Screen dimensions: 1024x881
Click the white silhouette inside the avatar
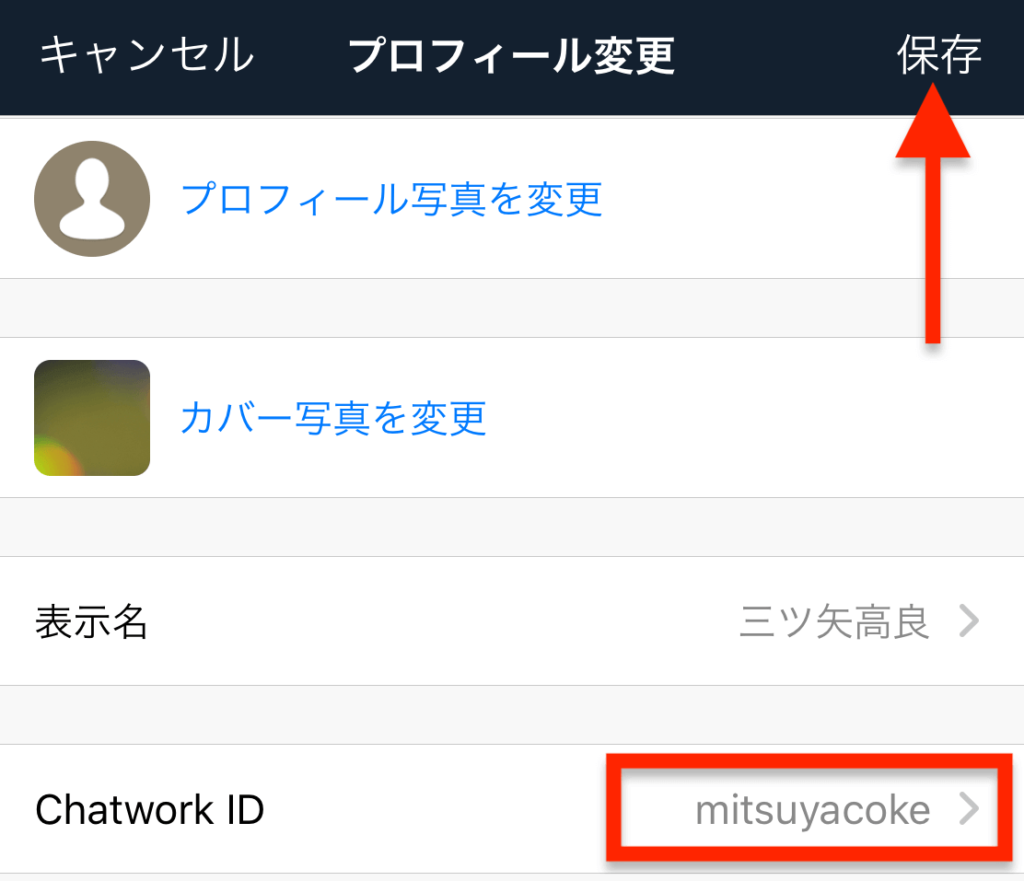click(92, 199)
